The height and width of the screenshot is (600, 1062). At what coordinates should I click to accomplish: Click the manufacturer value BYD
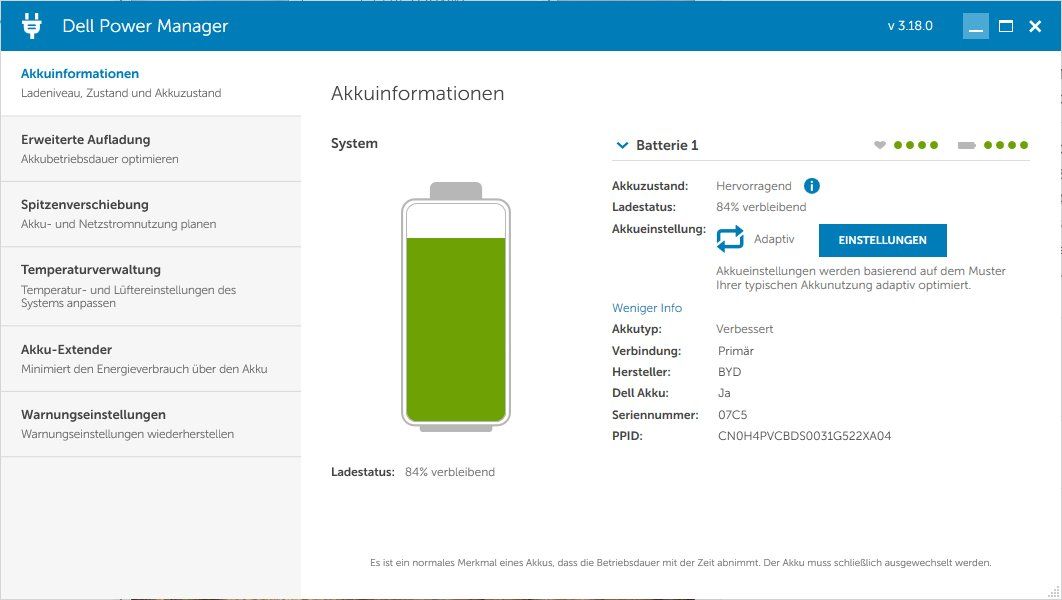click(x=729, y=372)
